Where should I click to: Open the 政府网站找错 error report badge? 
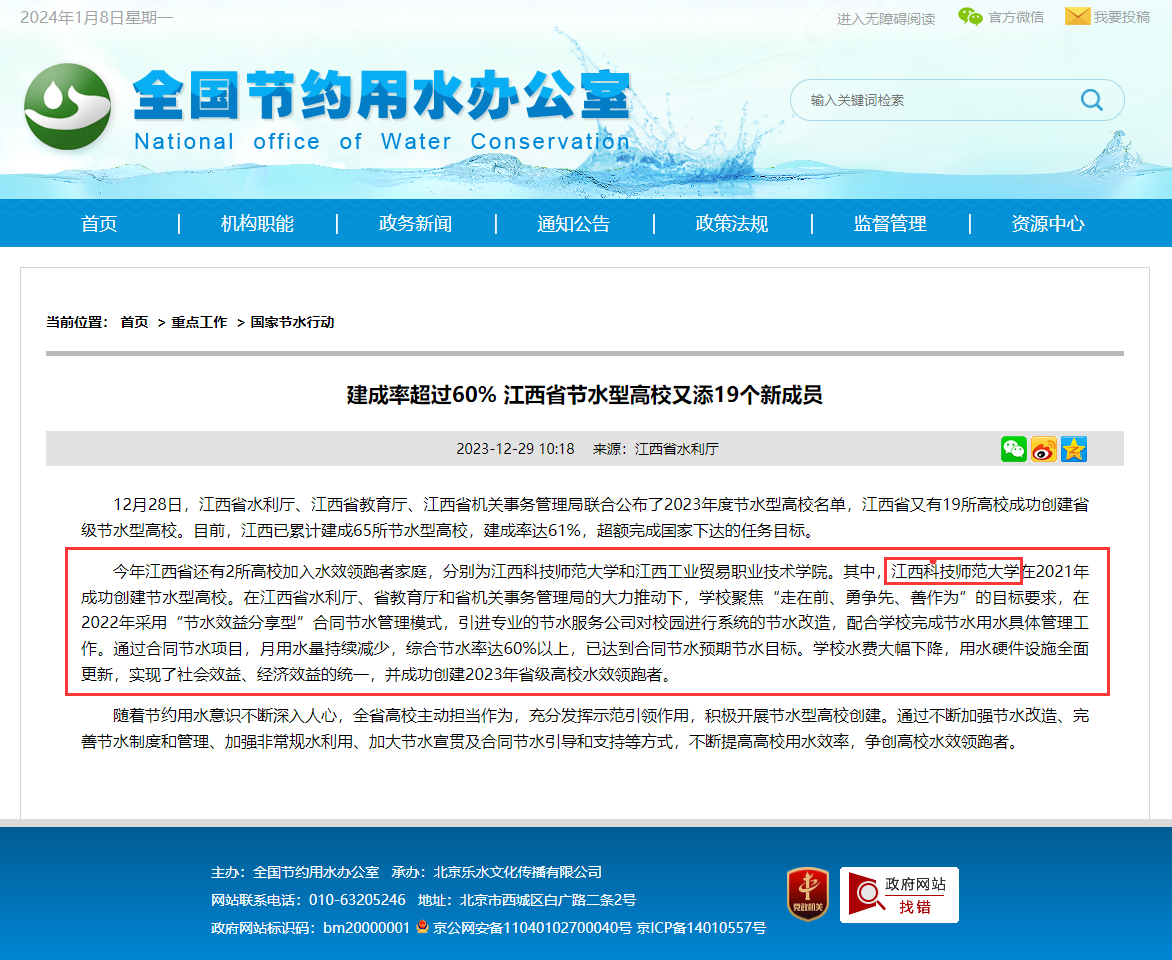click(899, 895)
